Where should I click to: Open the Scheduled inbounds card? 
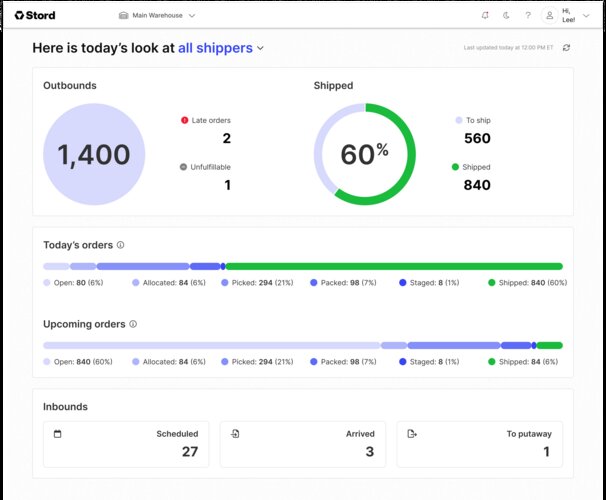pyautogui.click(x=125, y=443)
